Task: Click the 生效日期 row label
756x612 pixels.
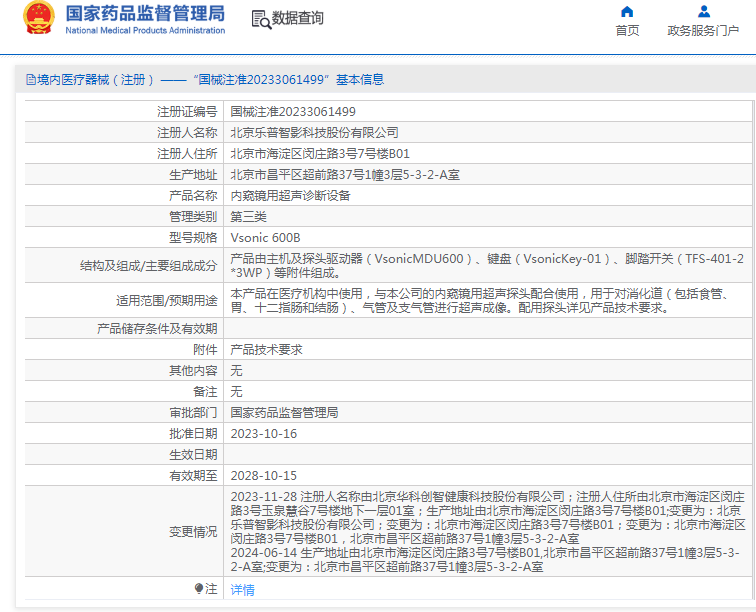Action: [x=193, y=455]
